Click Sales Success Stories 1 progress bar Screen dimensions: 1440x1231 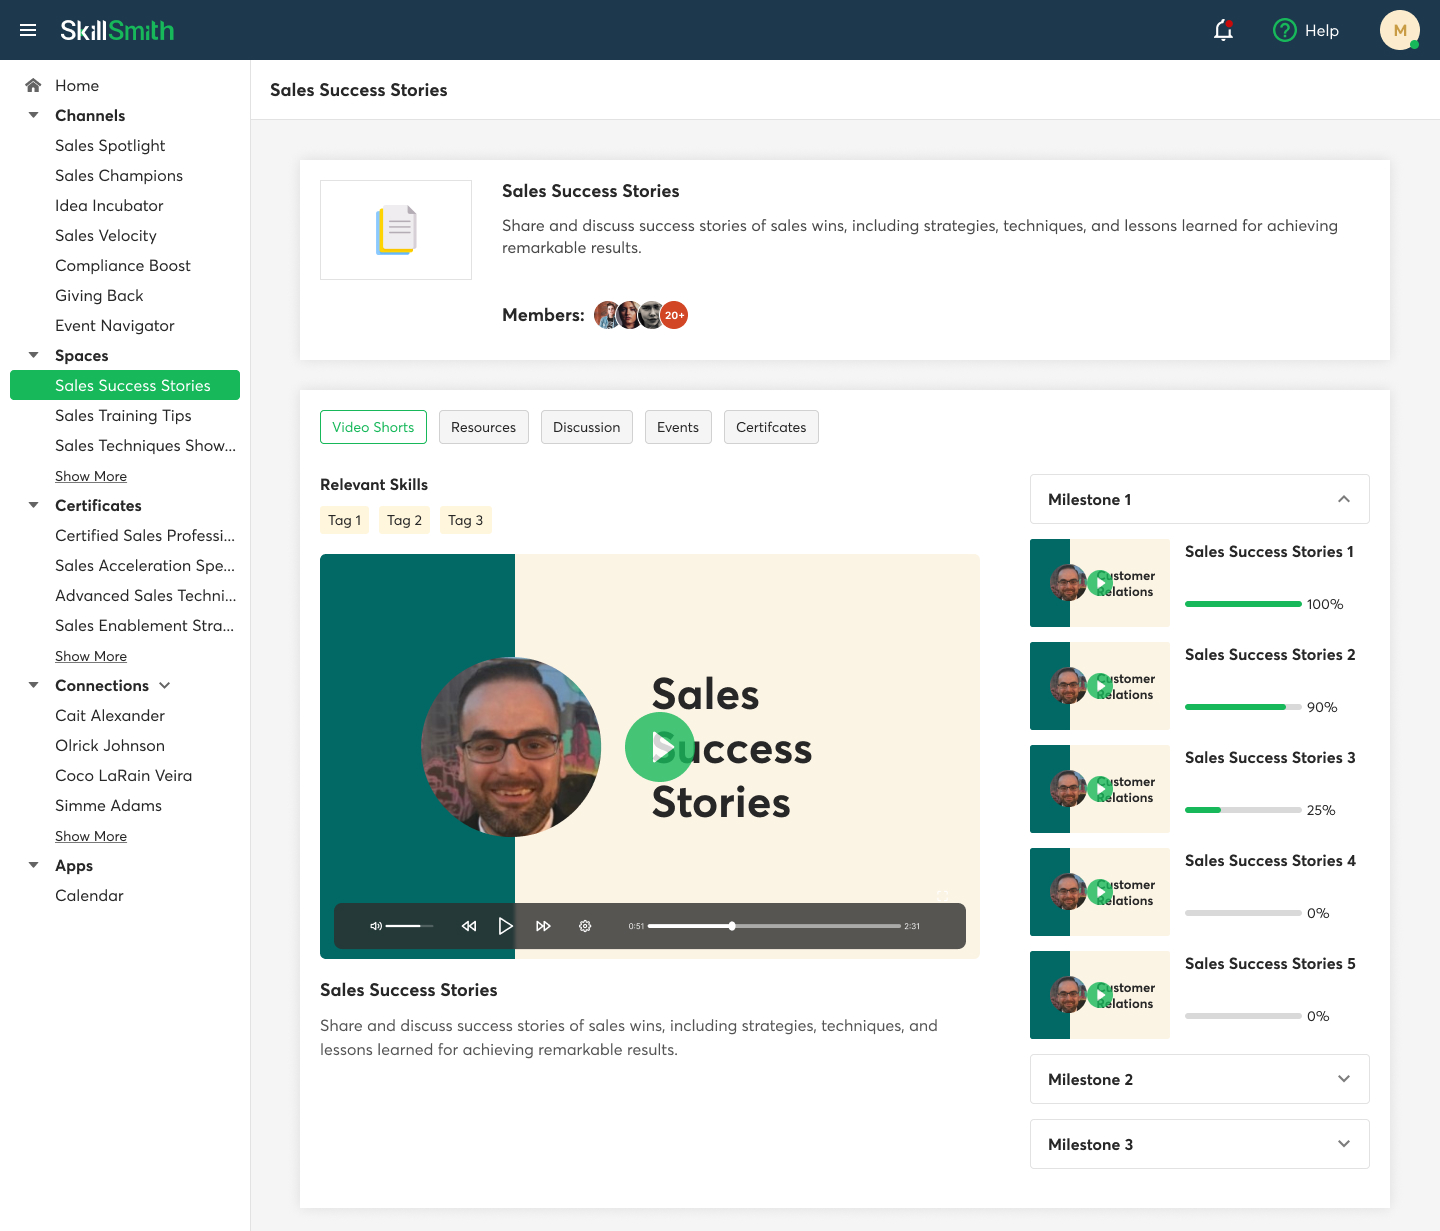tap(1243, 604)
